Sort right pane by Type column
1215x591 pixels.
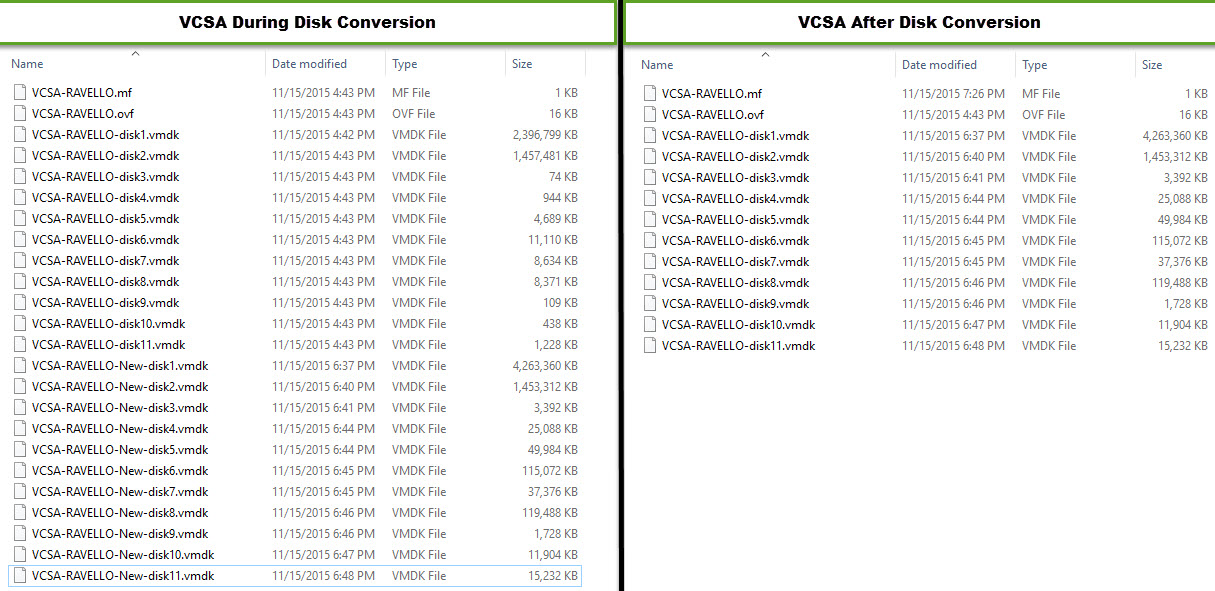tap(1035, 65)
